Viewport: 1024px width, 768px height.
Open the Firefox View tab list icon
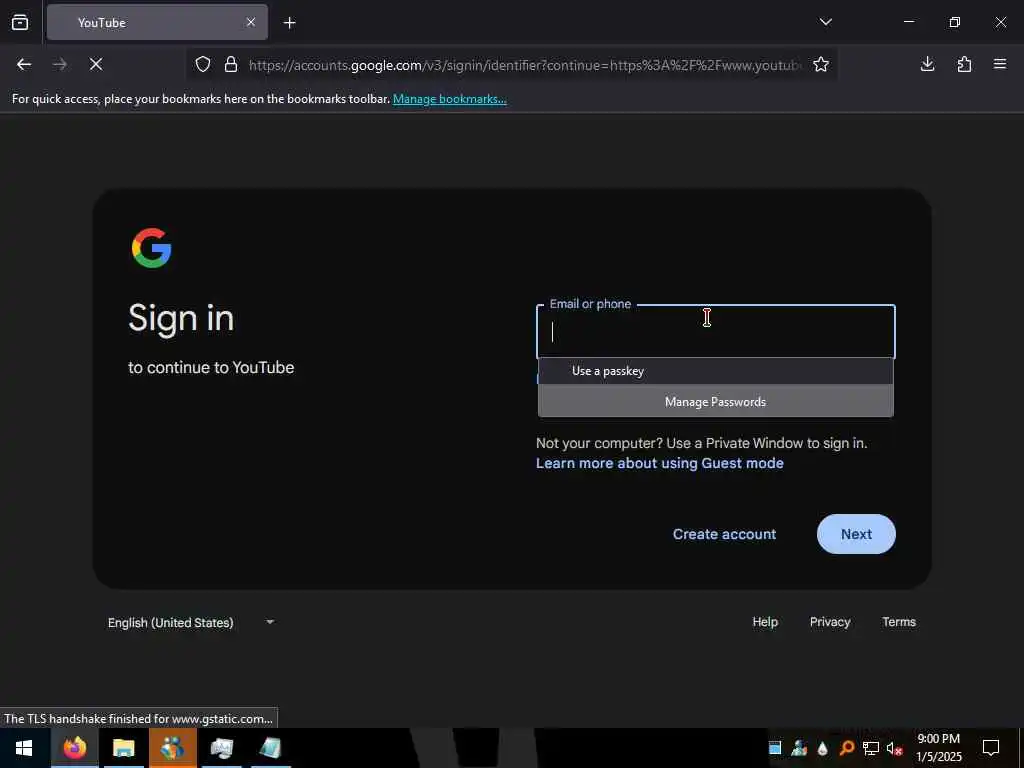20,22
